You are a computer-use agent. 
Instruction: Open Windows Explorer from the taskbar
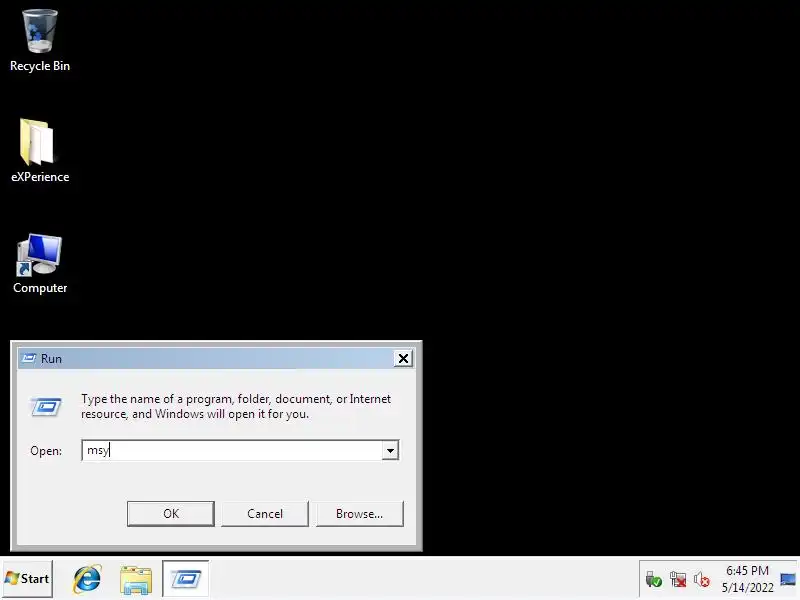(136, 579)
